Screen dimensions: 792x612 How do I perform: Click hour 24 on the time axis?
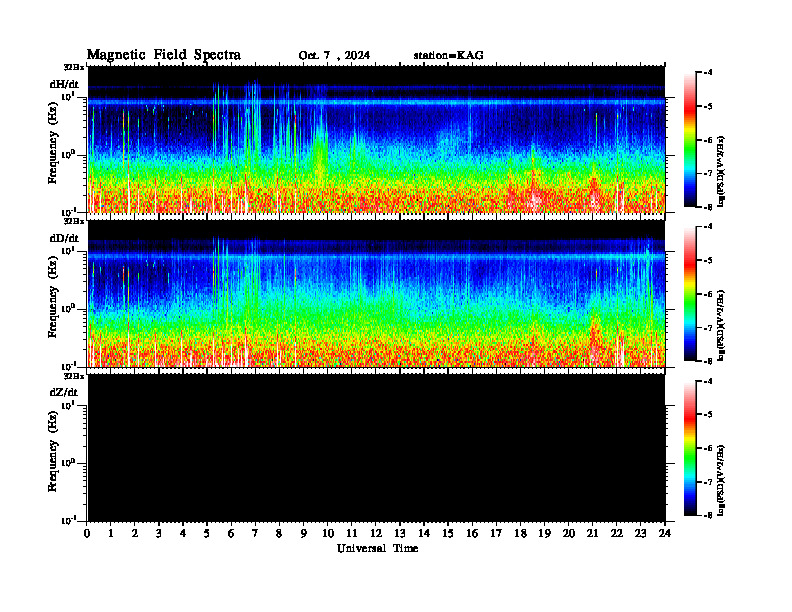[665, 534]
